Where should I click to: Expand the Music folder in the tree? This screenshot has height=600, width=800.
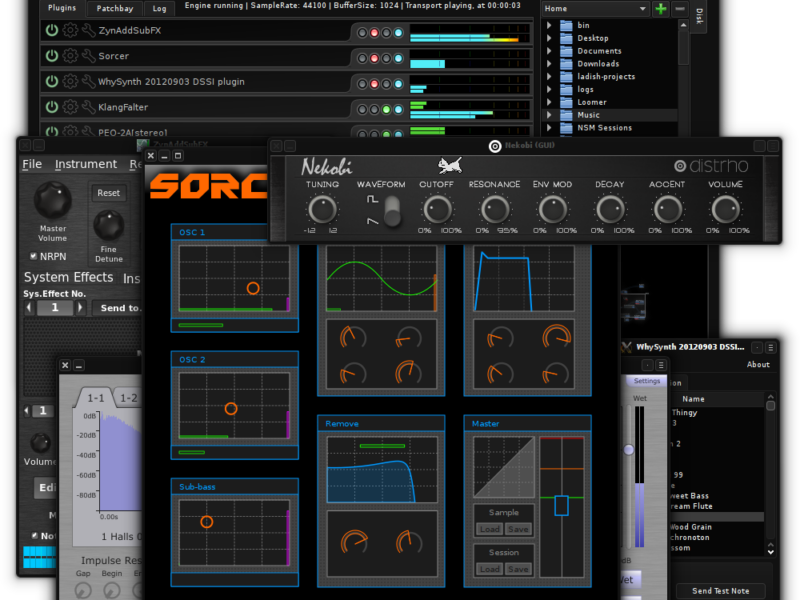[x=548, y=115]
